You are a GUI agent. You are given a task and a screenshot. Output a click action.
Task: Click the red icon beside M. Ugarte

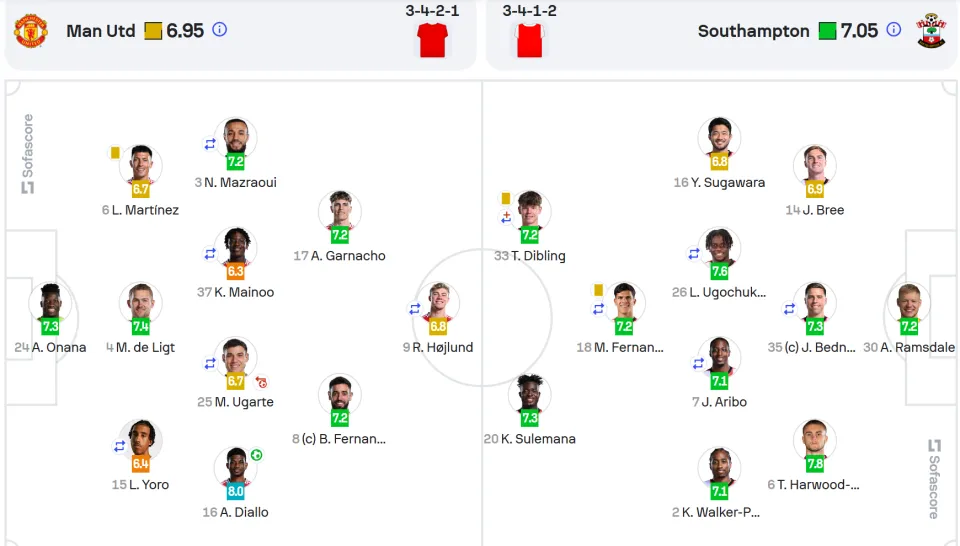[x=261, y=383]
